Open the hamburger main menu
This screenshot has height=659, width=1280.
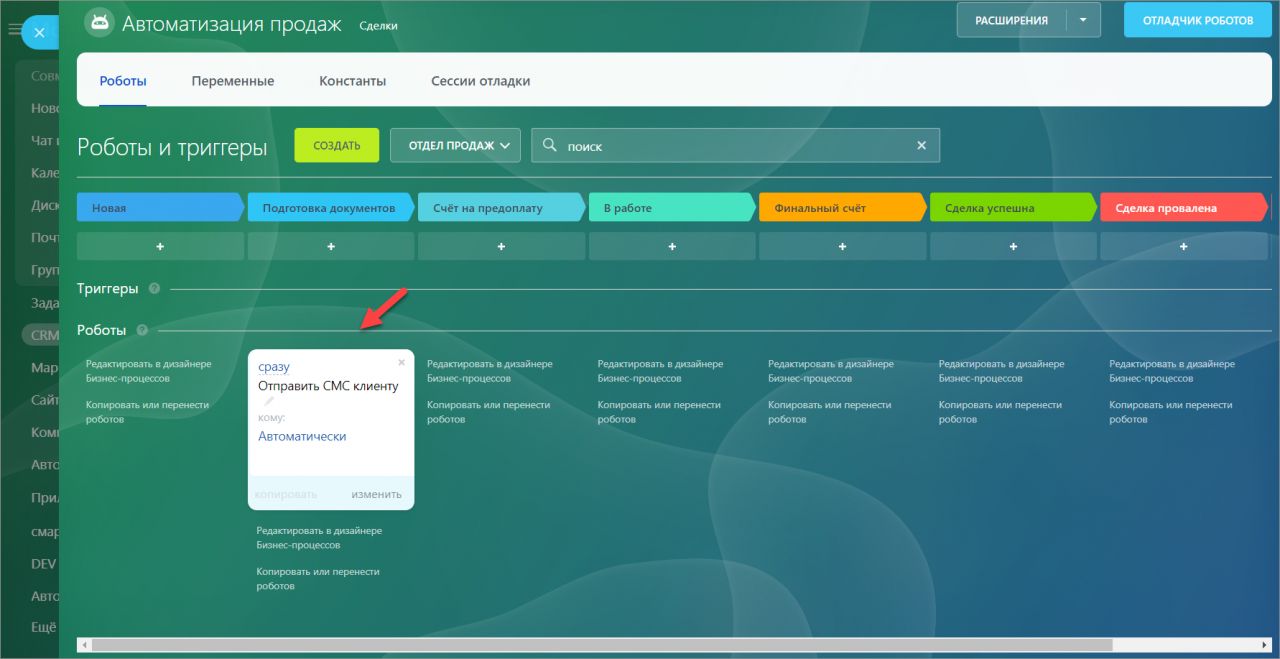[14, 30]
